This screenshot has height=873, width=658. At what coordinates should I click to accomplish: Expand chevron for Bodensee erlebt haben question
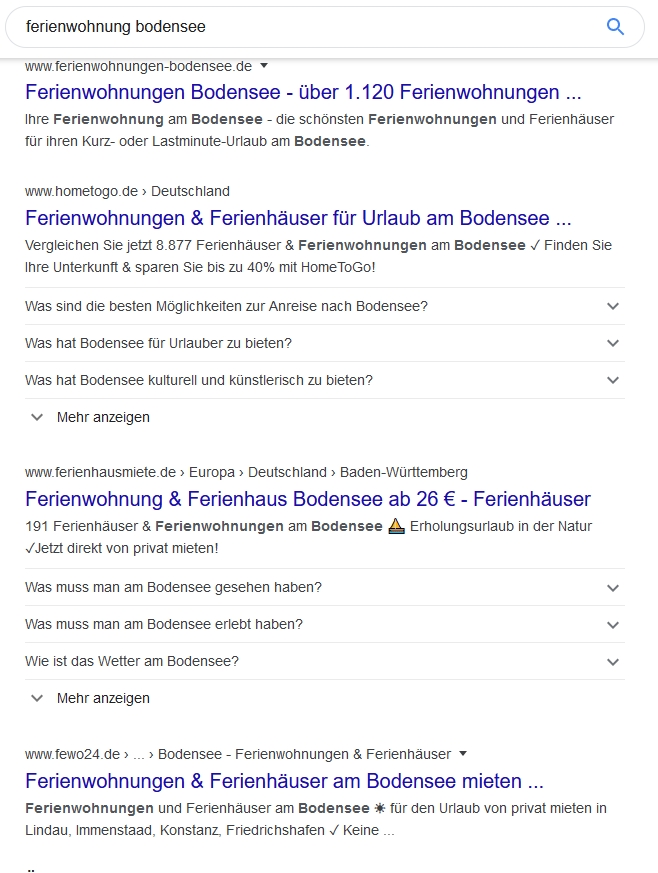(613, 624)
